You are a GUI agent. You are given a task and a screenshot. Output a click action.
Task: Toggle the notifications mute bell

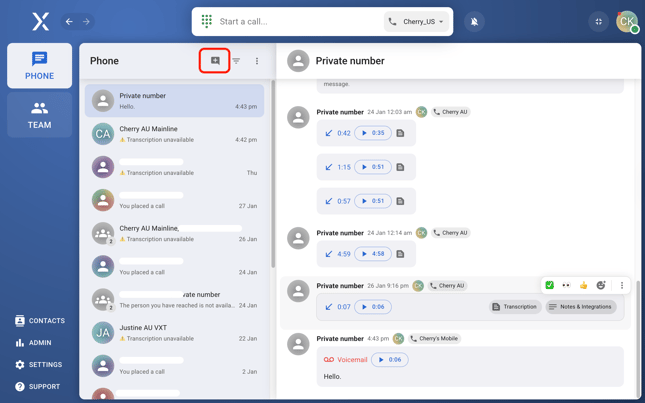[x=474, y=22]
